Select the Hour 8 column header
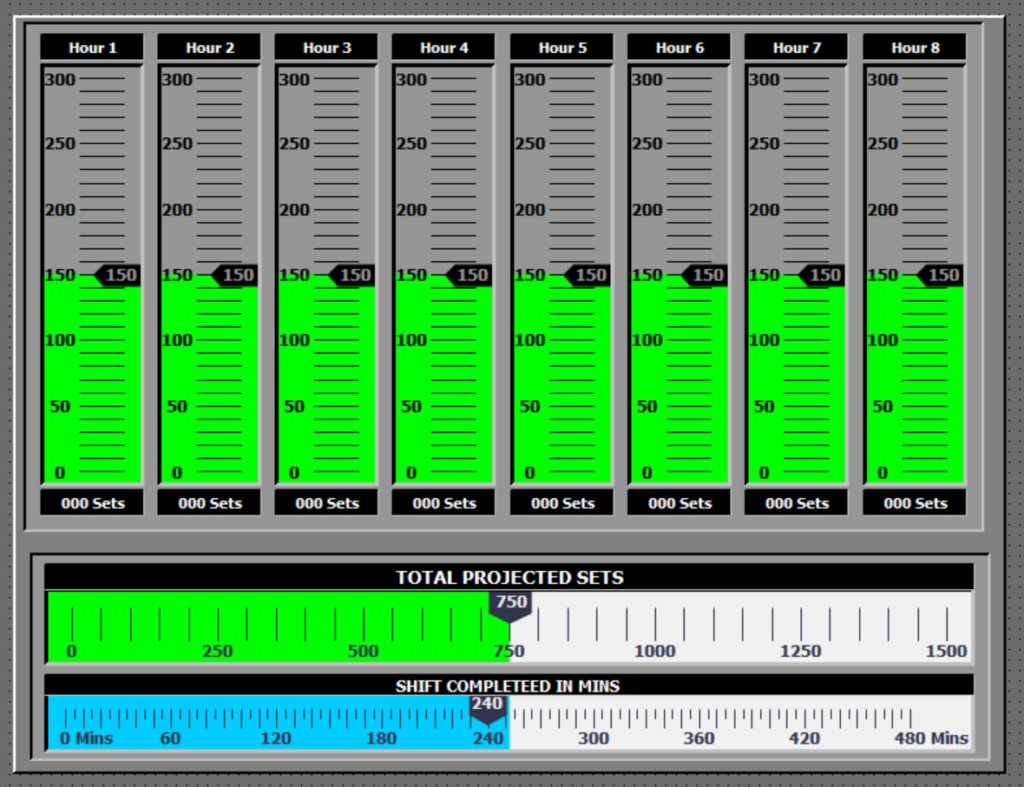Image resolution: width=1024 pixels, height=787 pixels. click(914, 48)
